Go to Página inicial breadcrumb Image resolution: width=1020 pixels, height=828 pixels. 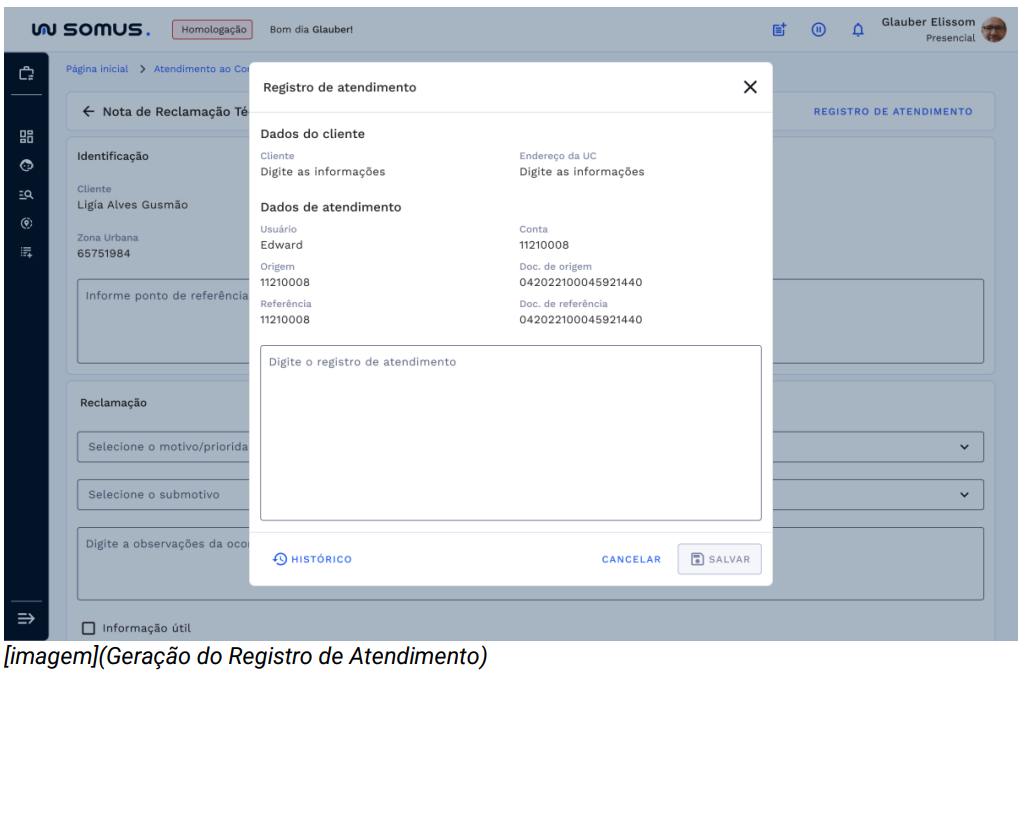click(x=97, y=69)
